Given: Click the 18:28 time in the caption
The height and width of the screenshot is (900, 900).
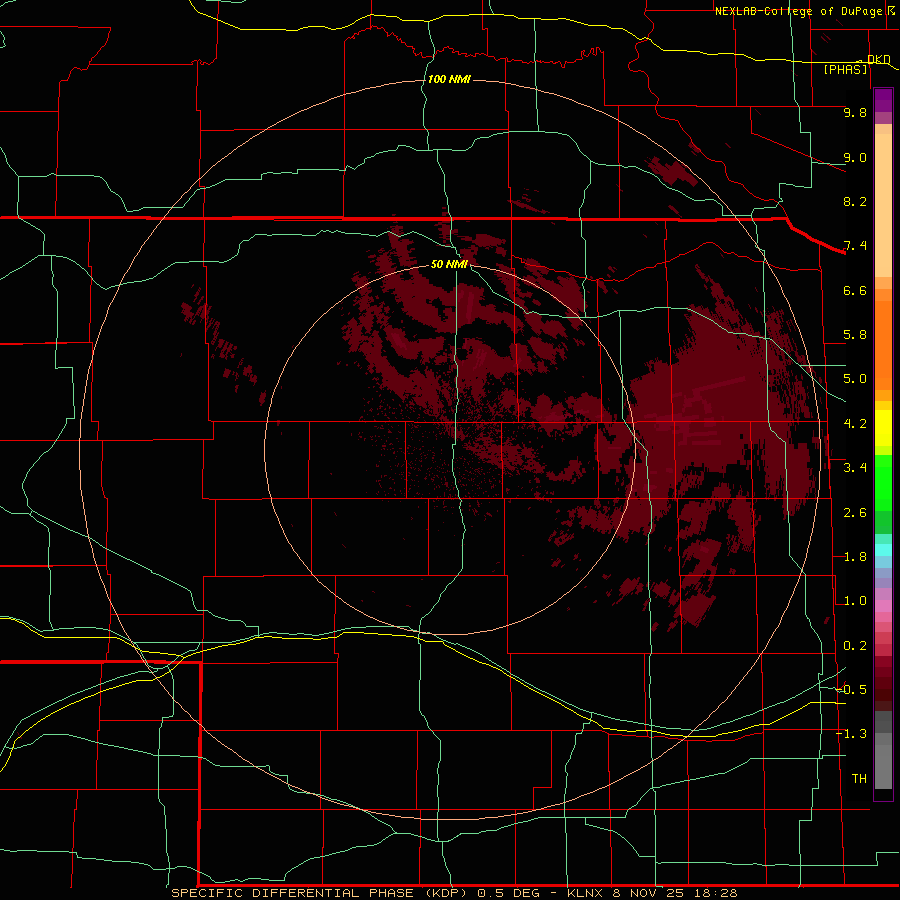Looking at the screenshot, I should 717,893.
